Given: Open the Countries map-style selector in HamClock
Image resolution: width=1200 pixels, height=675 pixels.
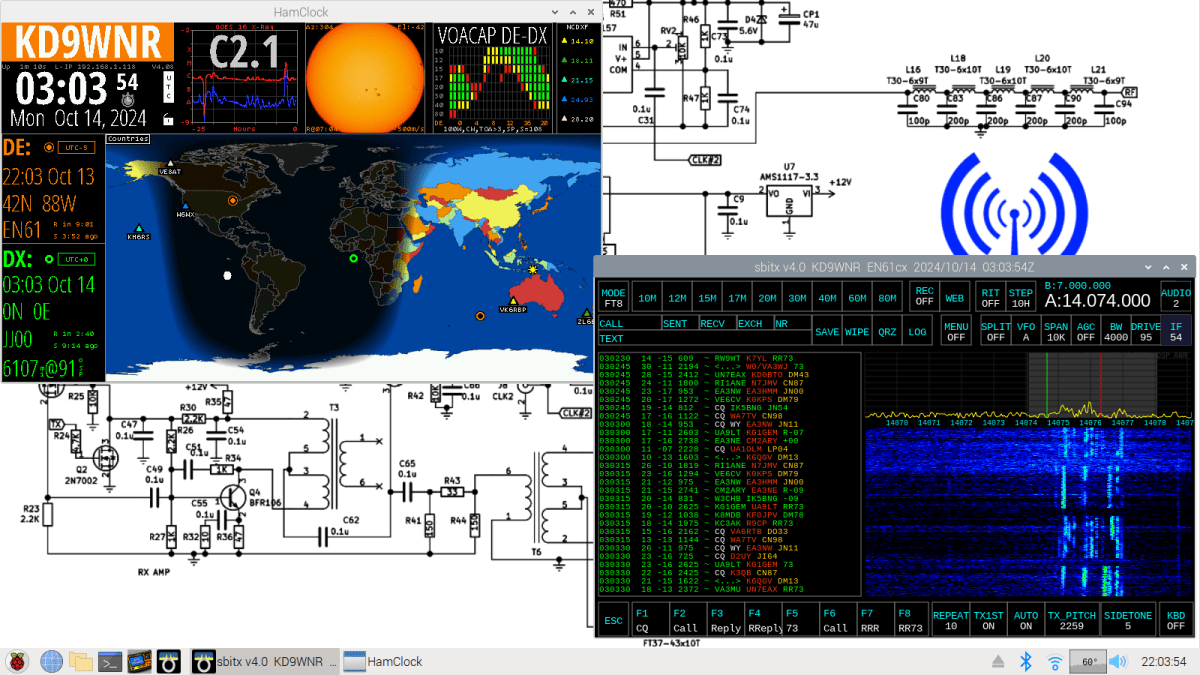Looking at the screenshot, I should coord(127,139).
